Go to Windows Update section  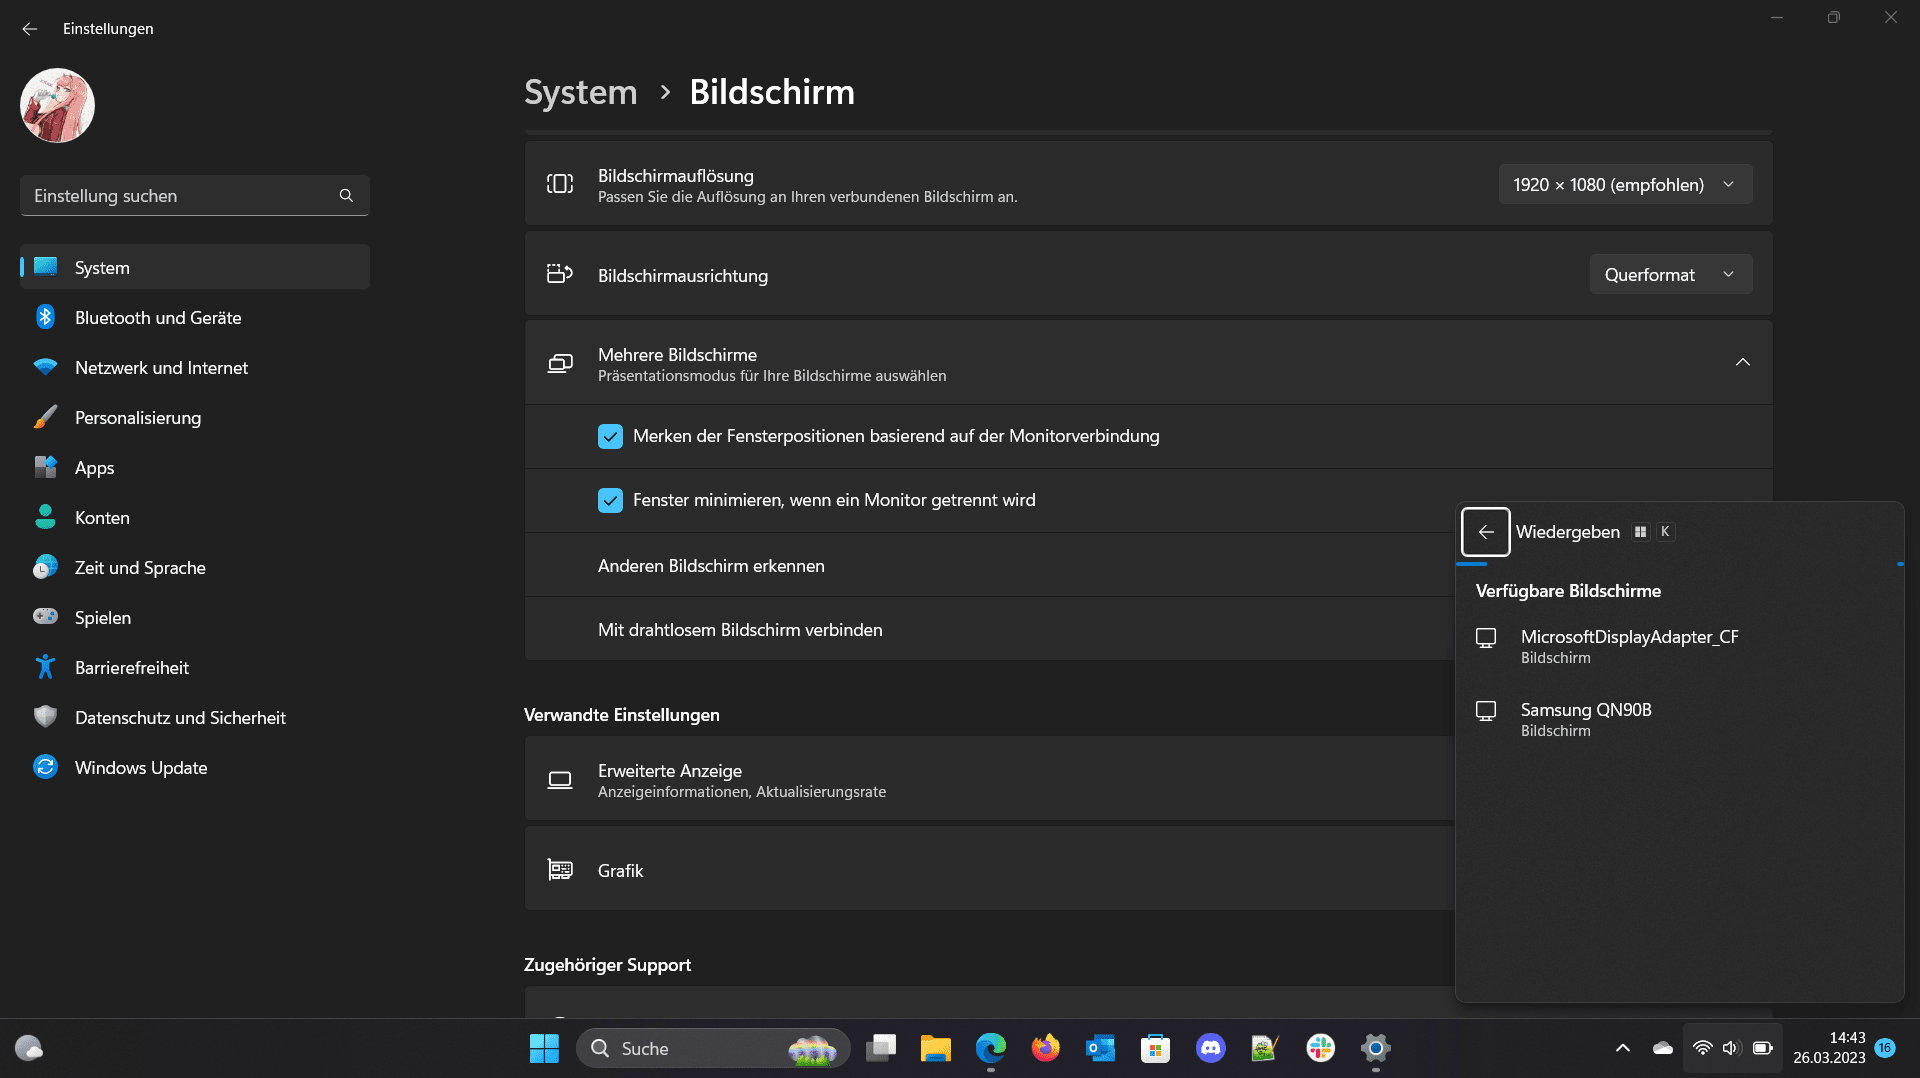click(x=141, y=768)
